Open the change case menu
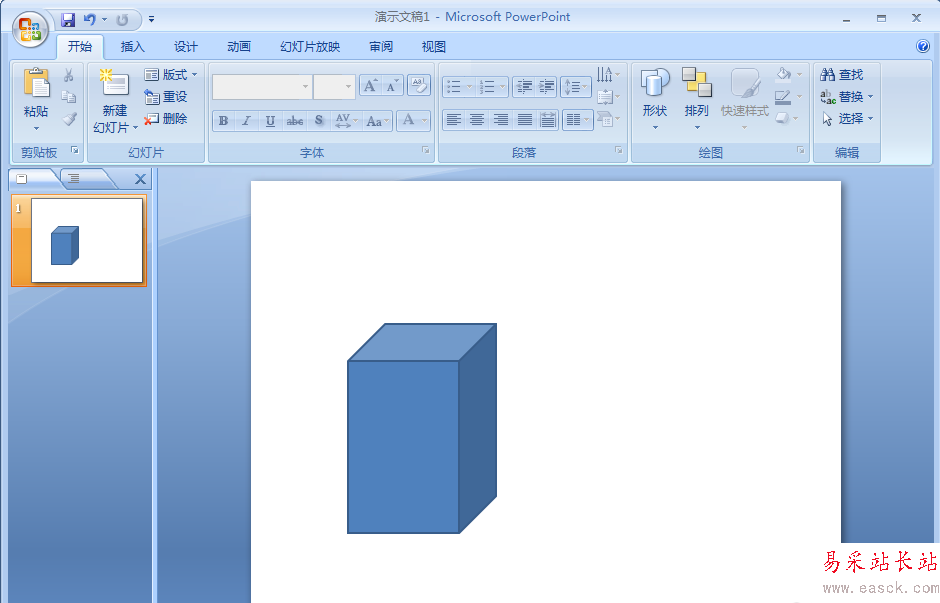 (x=378, y=121)
